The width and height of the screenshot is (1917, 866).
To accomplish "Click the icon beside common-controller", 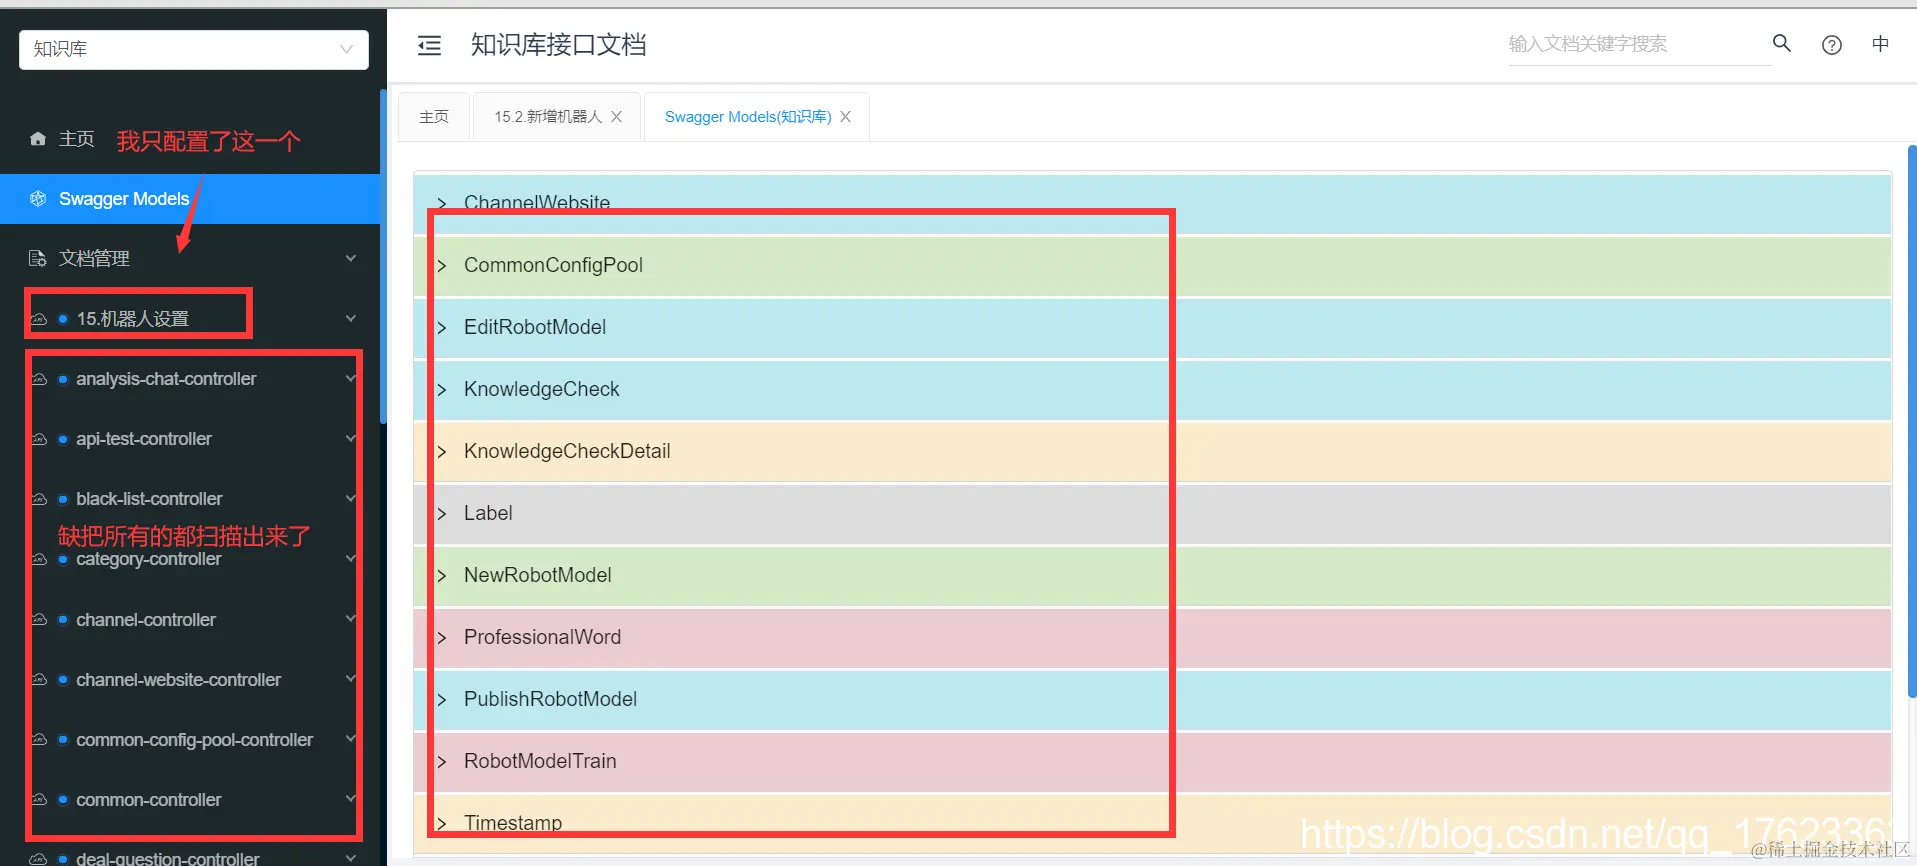I will coord(39,800).
